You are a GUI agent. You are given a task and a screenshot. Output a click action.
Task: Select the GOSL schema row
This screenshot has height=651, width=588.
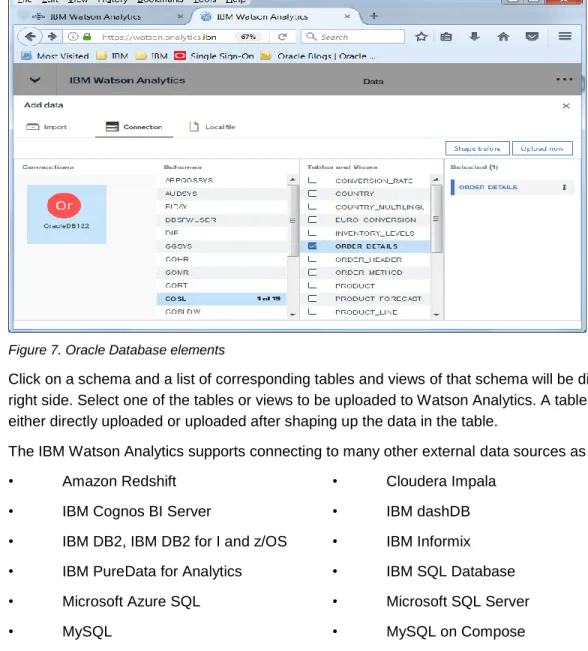[x=222, y=299]
